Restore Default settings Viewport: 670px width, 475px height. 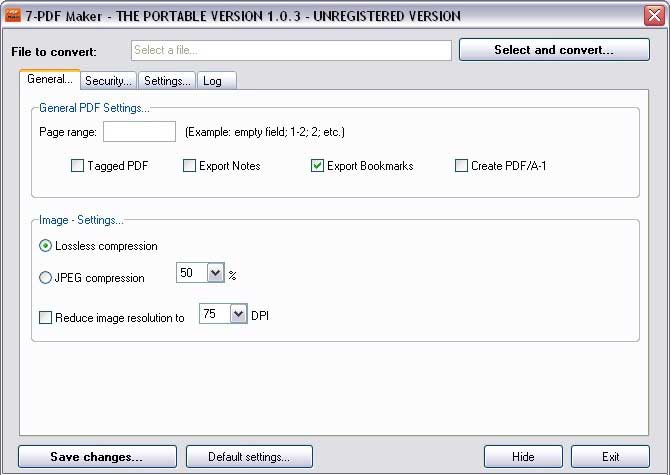(x=249, y=457)
